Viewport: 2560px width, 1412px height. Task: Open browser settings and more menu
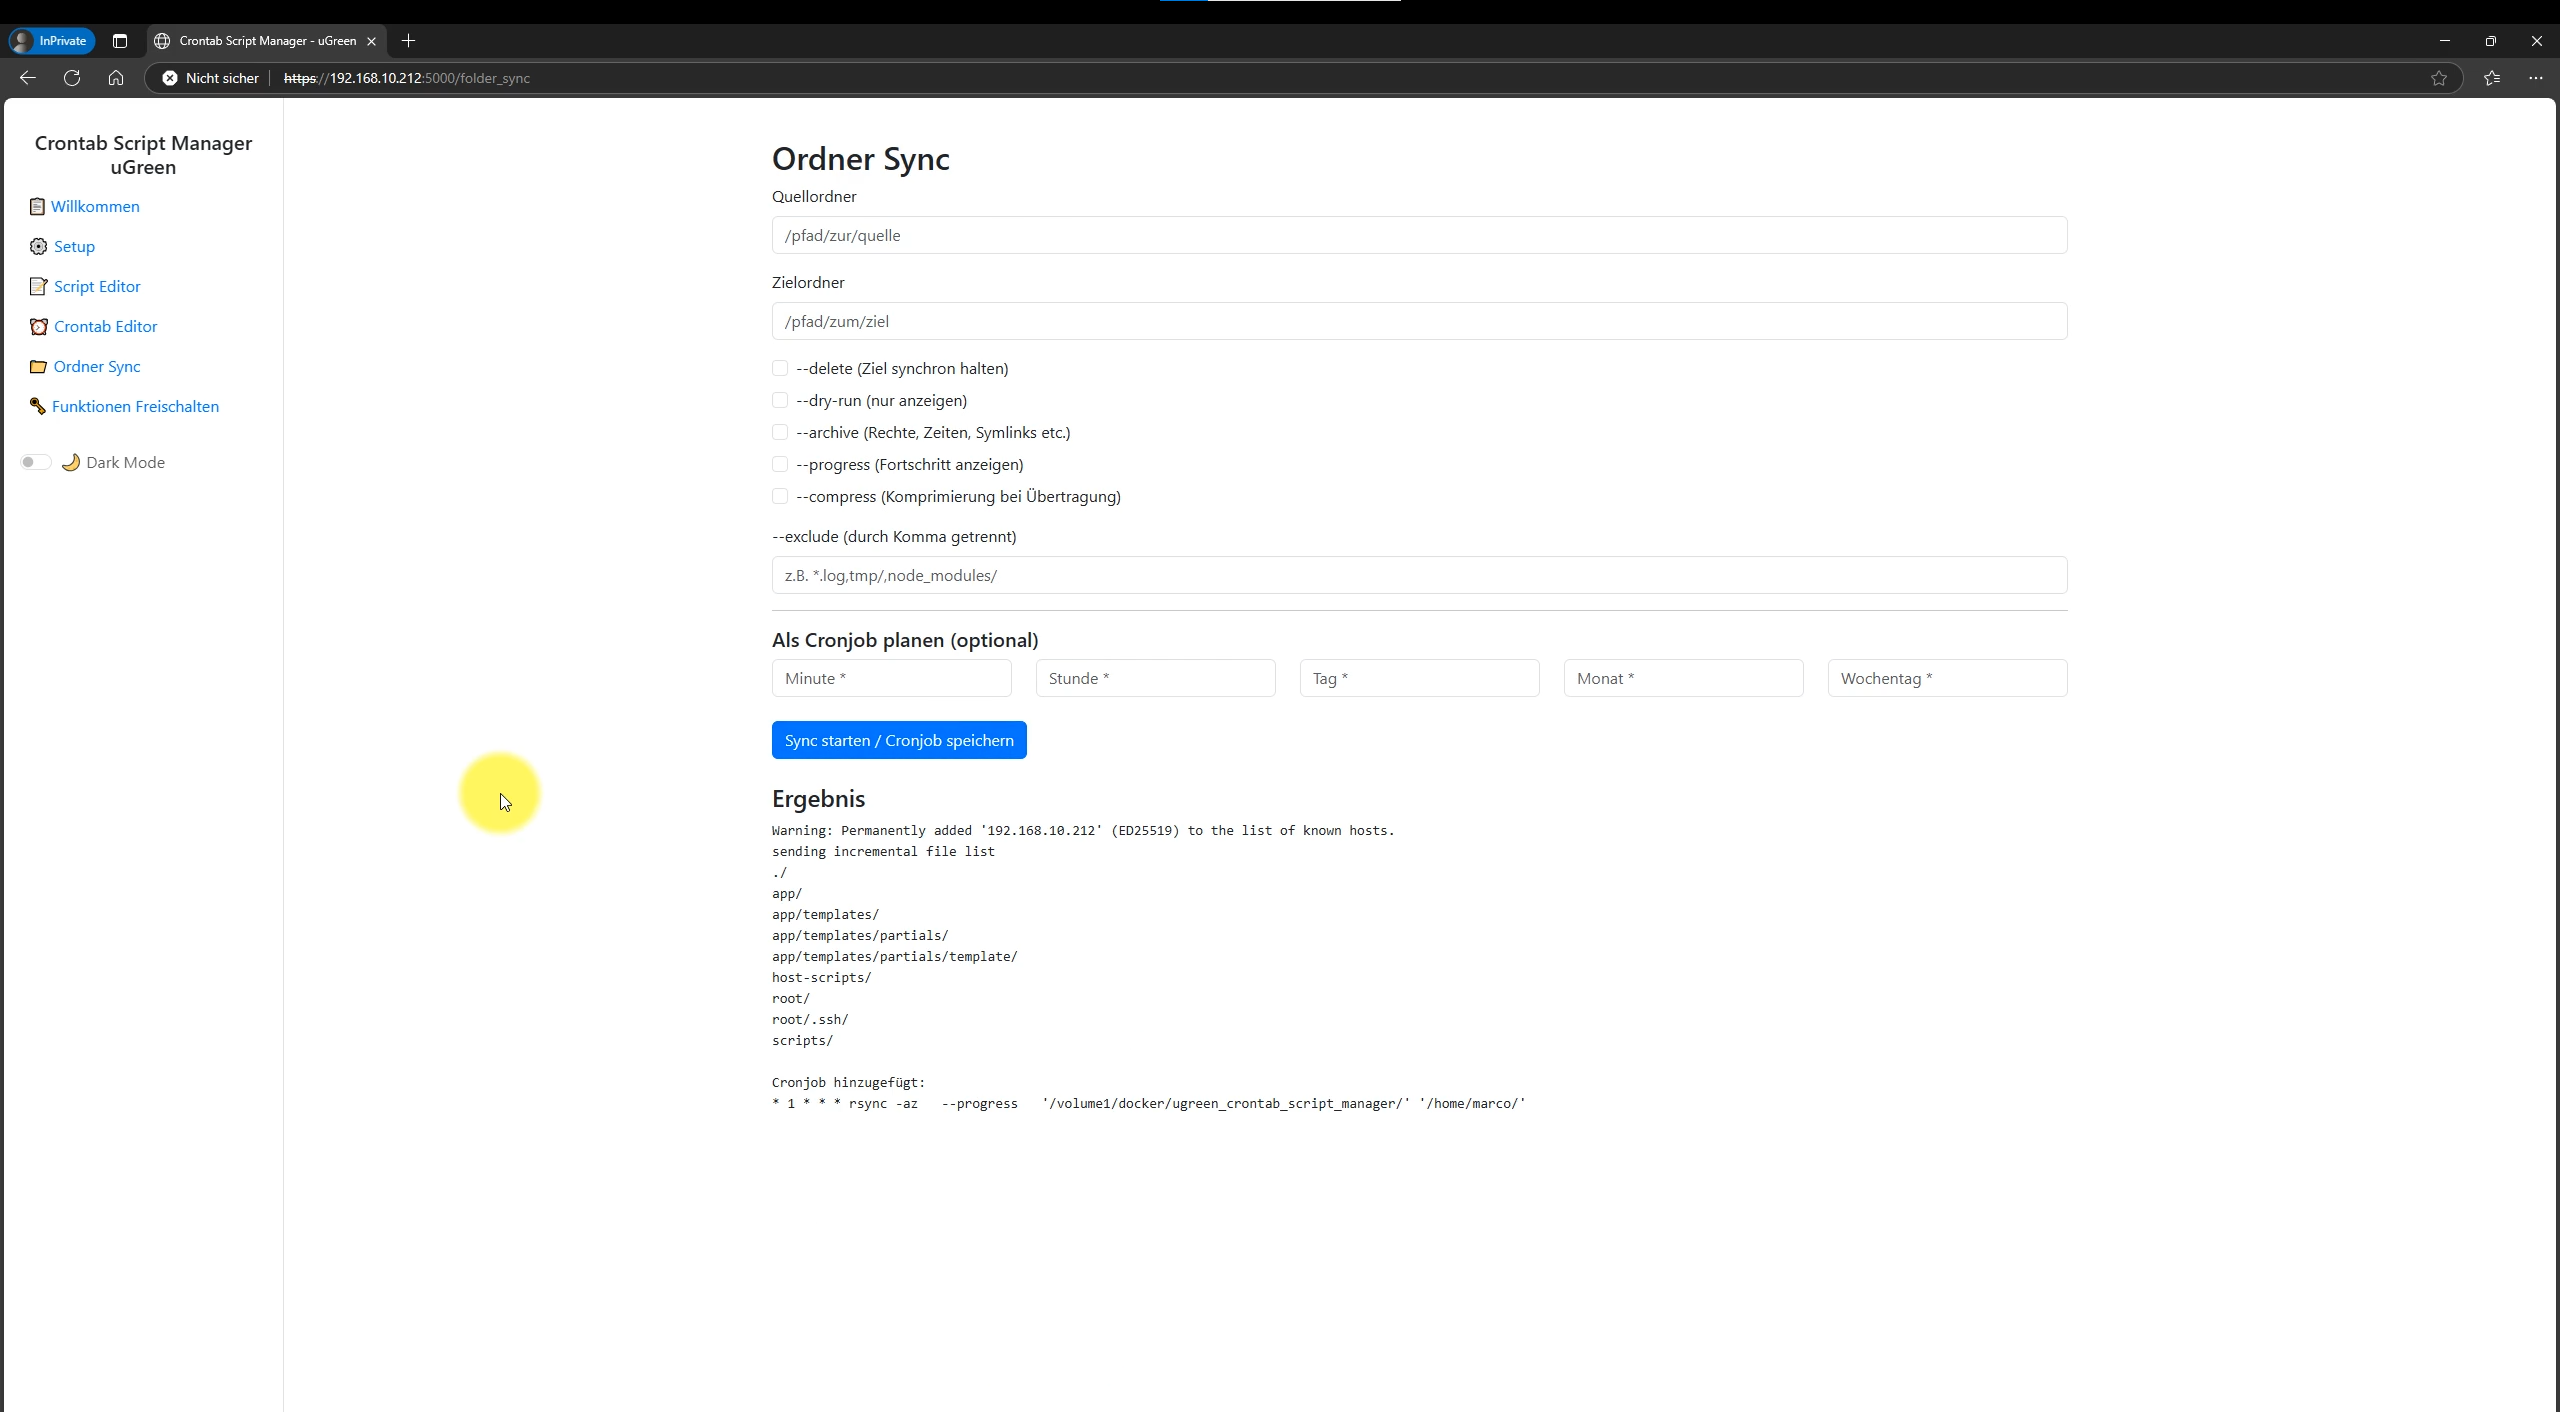coord(2536,78)
